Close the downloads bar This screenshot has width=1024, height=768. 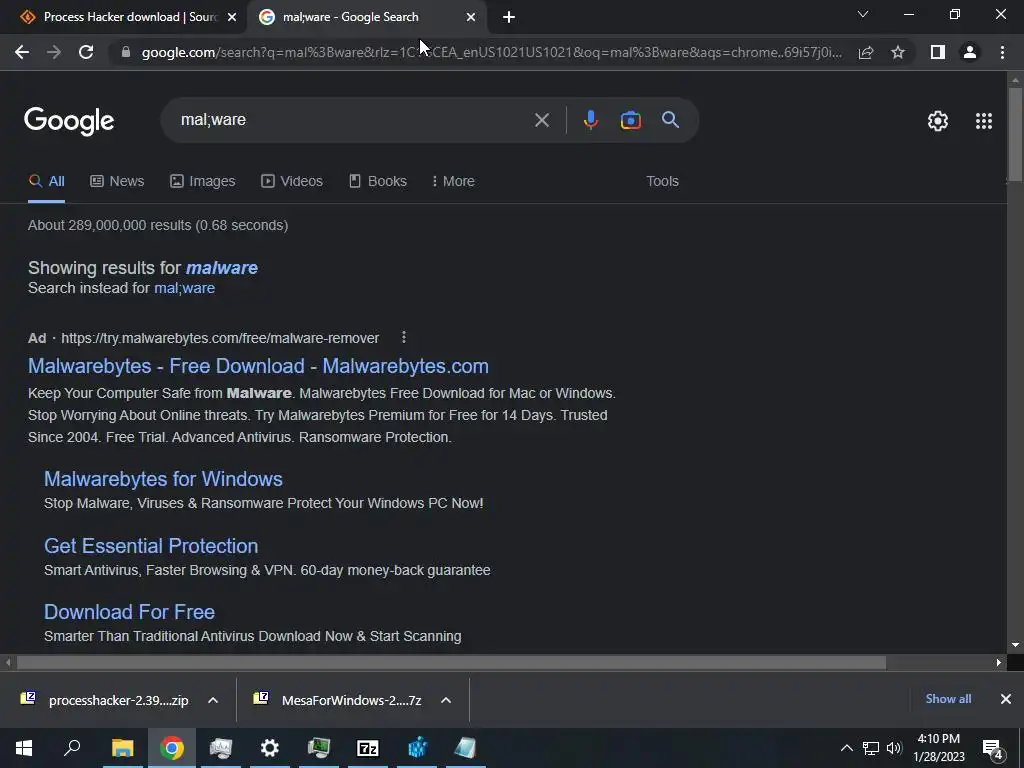[x=1006, y=699]
